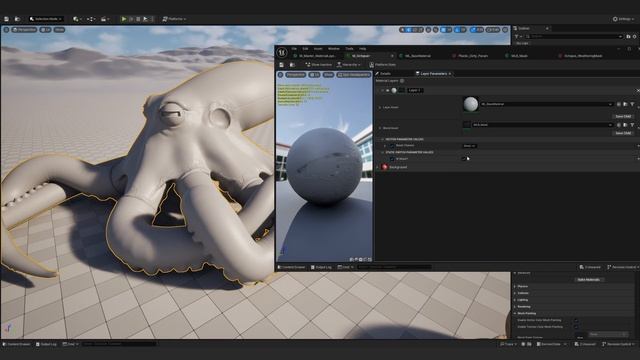
Task: Toggle the static switch value checkbox
Action: point(464,159)
